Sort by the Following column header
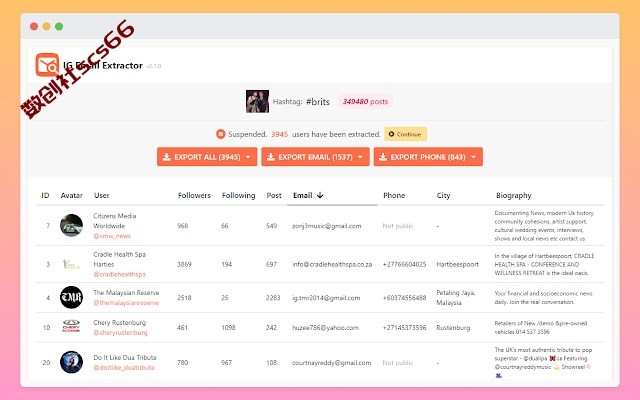 coord(238,195)
